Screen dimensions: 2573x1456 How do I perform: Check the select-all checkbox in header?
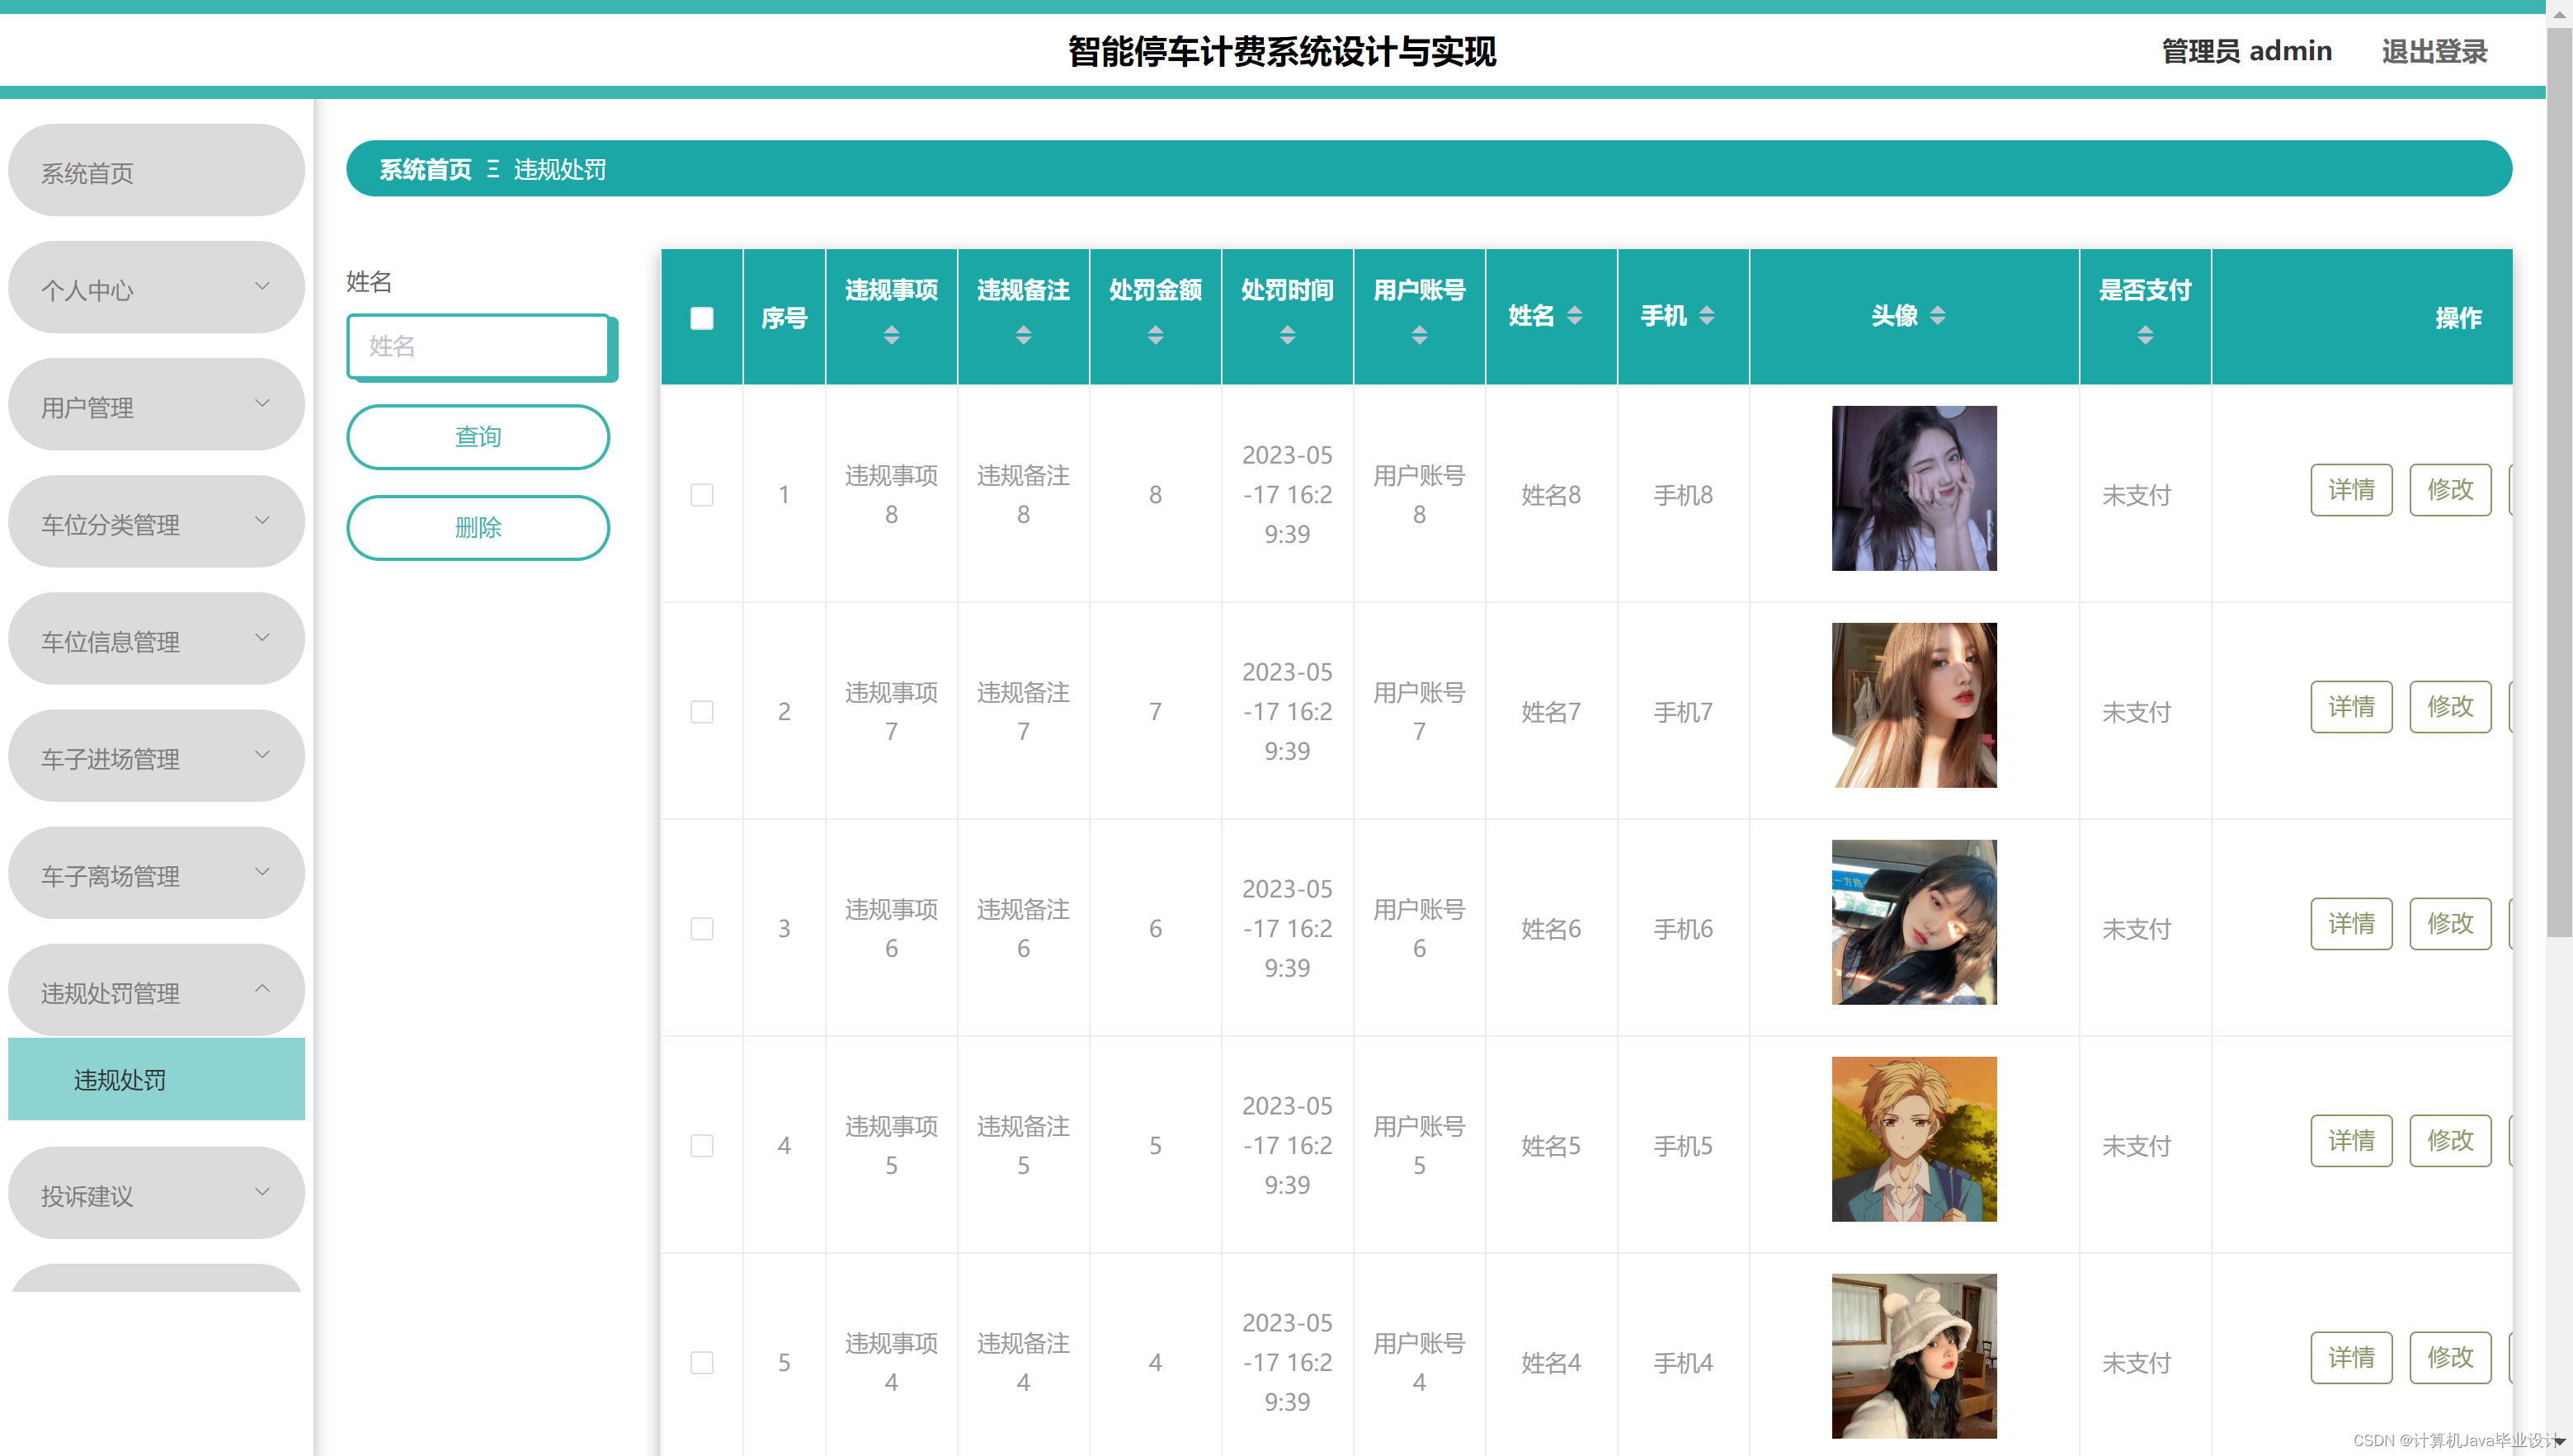[x=702, y=318]
